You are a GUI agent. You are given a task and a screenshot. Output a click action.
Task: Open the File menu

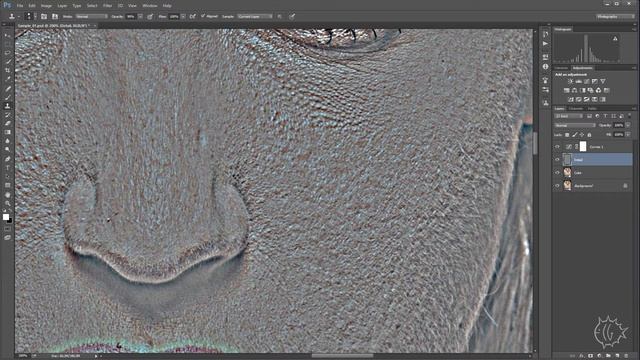pos(20,6)
